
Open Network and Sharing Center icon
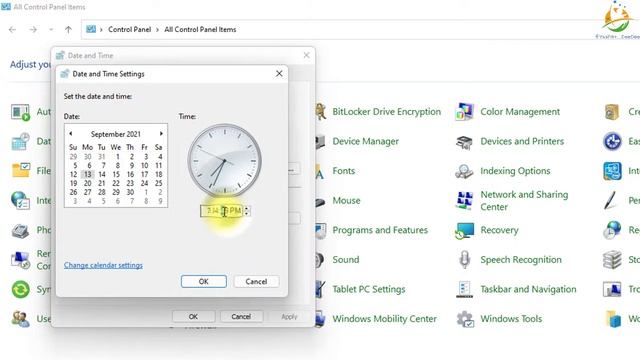pos(464,200)
